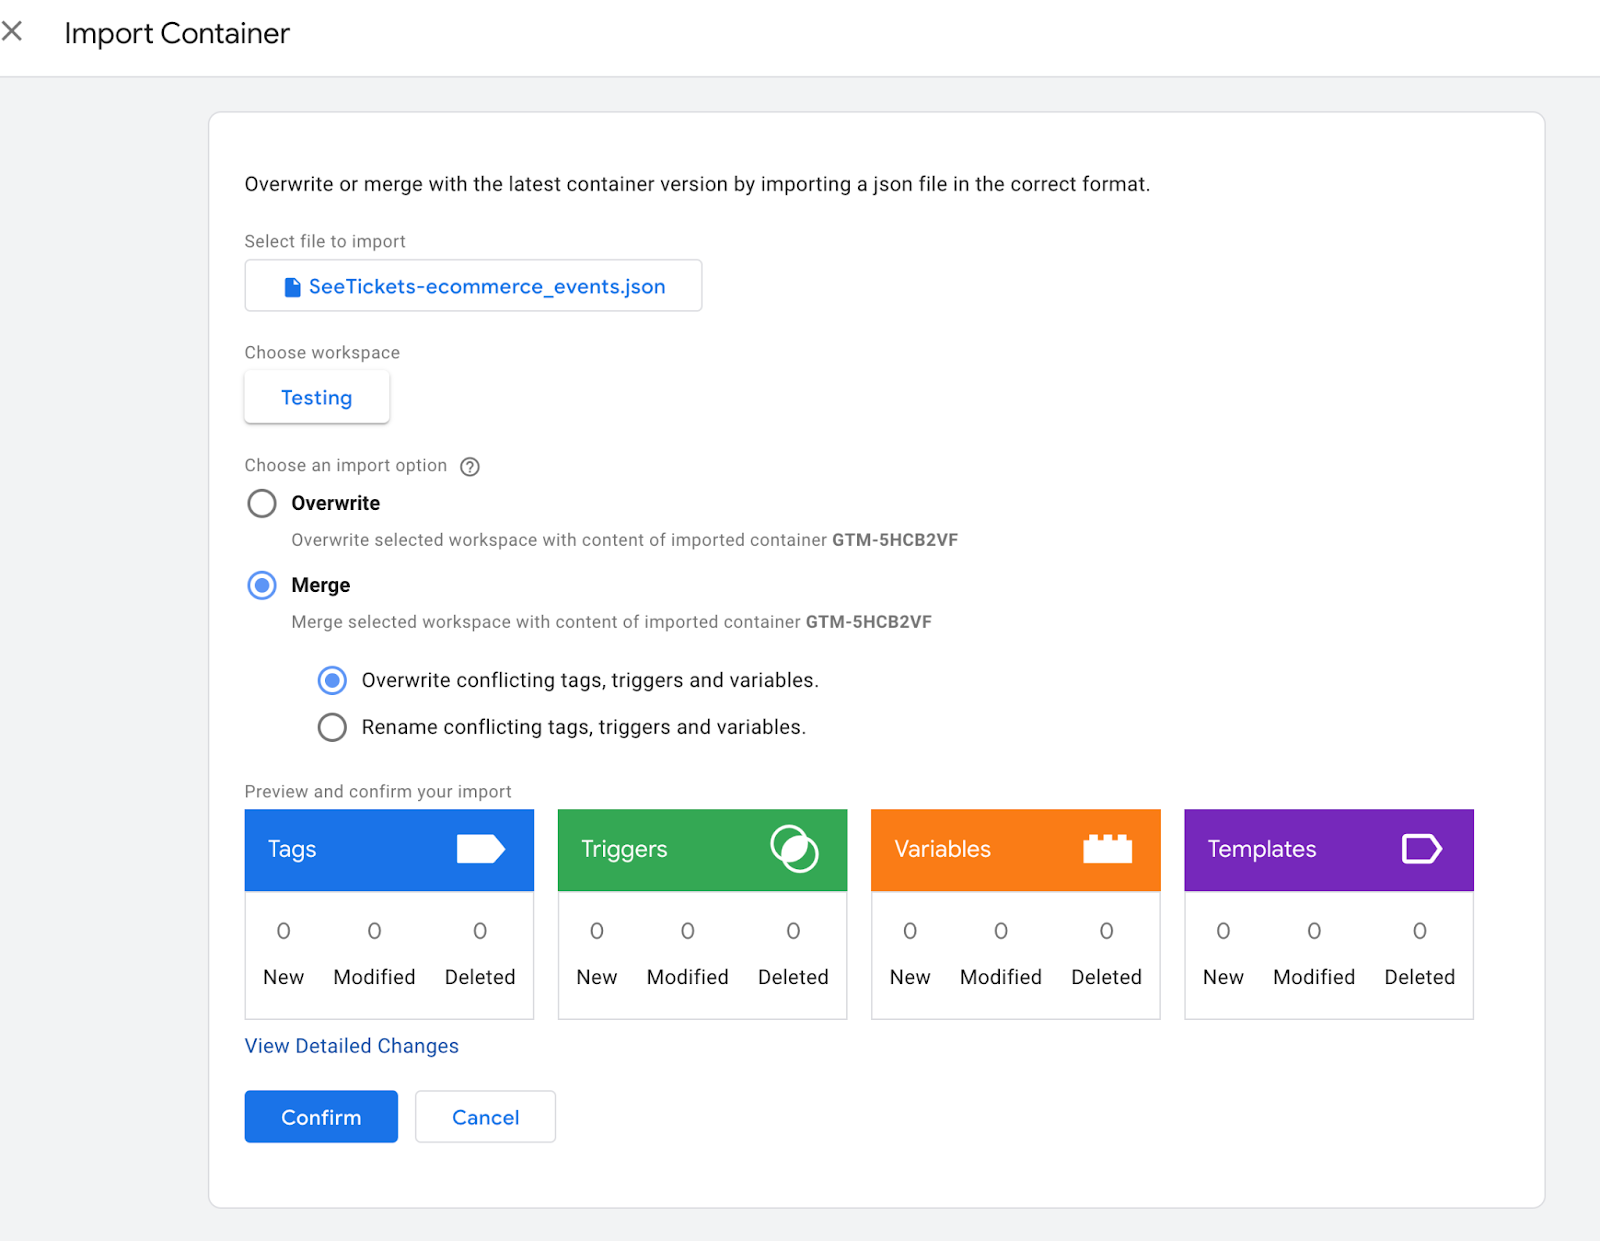Click the Triggers circles icon
This screenshot has width=1600, height=1241.
(x=795, y=849)
